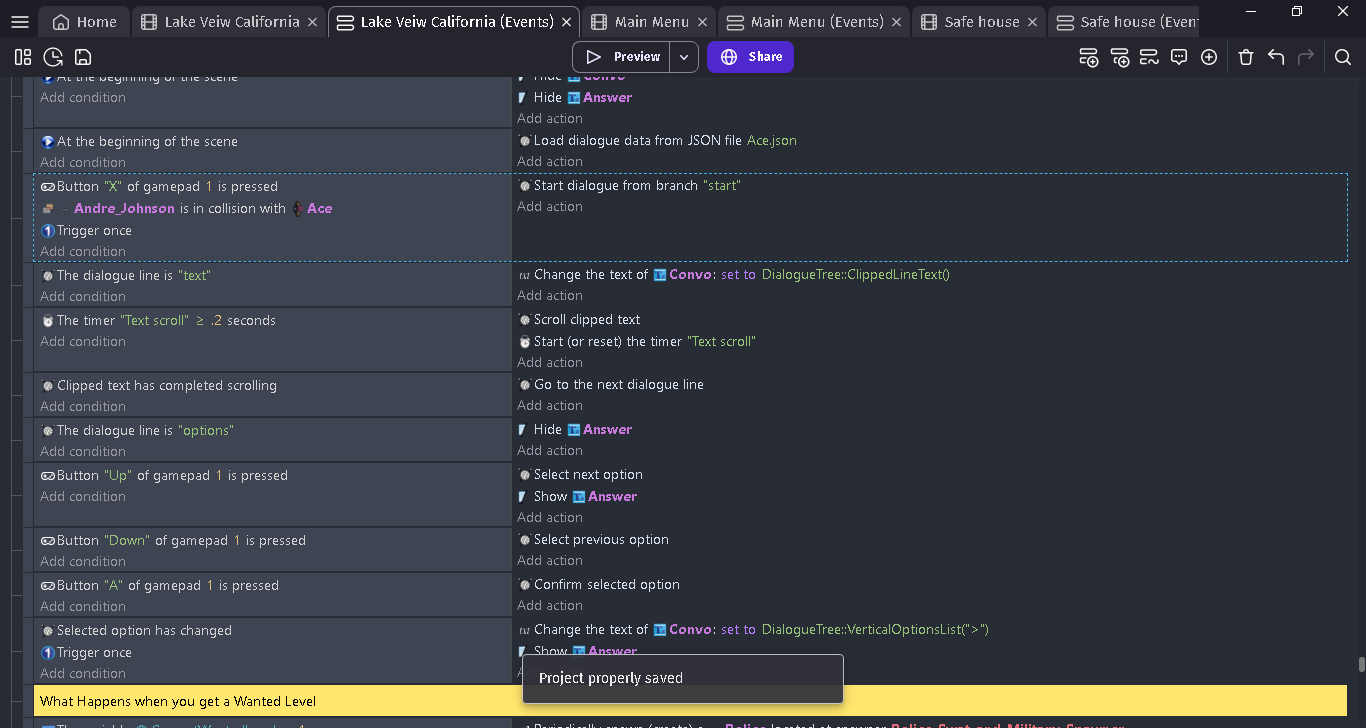Delete selected events with trash icon

[x=1245, y=57]
